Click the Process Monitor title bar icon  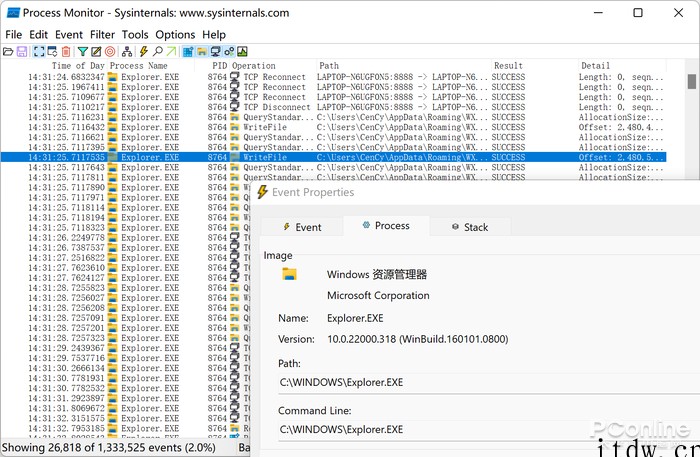(13, 13)
